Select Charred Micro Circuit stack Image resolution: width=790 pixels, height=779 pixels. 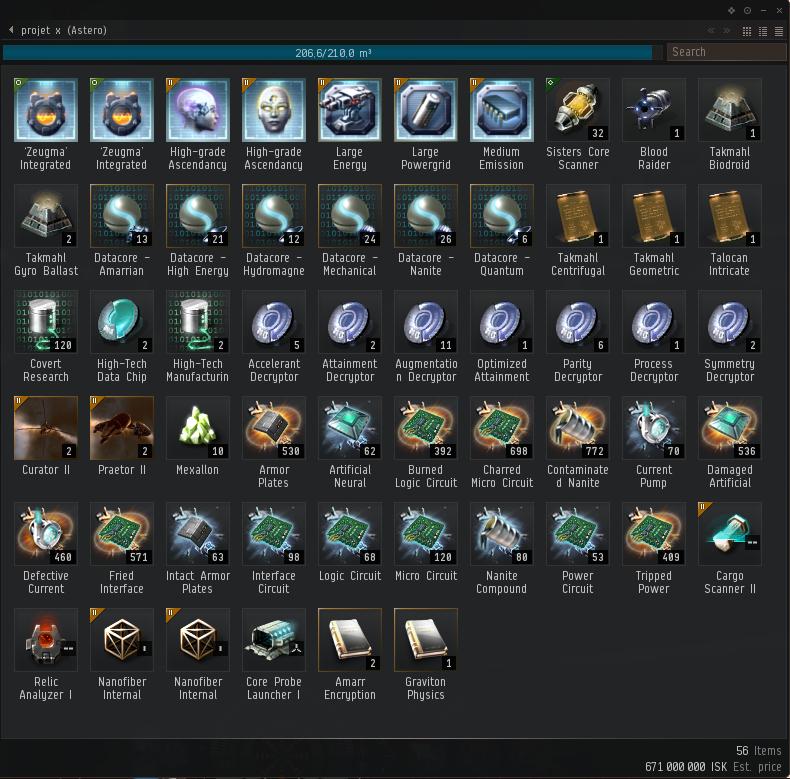(501, 428)
